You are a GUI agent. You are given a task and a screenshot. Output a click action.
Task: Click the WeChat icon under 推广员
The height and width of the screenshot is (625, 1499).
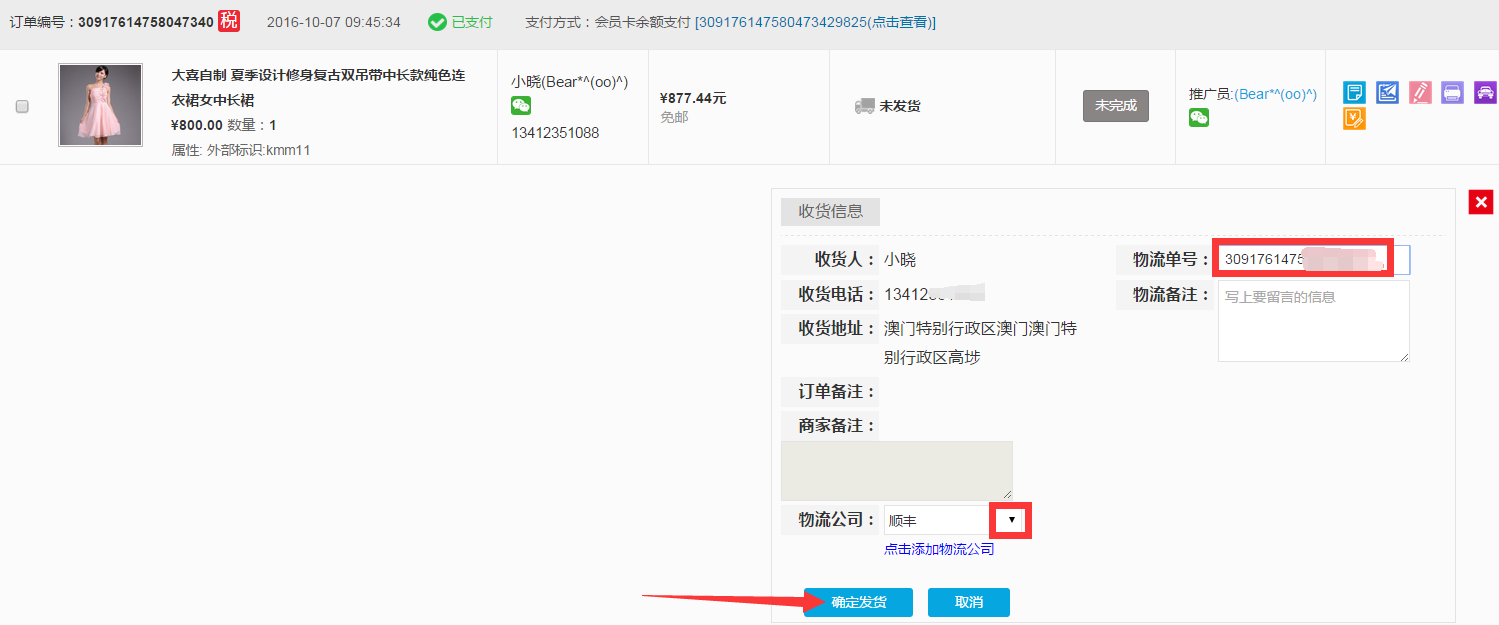[1198, 118]
